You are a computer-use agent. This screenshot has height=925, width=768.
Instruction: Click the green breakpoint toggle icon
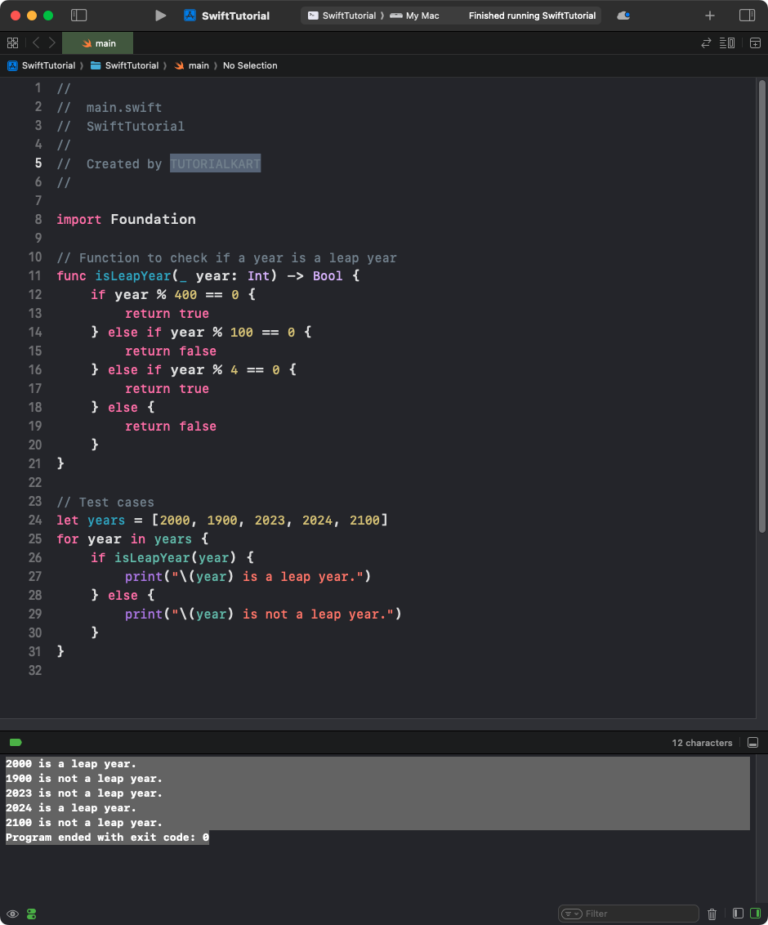(15, 743)
